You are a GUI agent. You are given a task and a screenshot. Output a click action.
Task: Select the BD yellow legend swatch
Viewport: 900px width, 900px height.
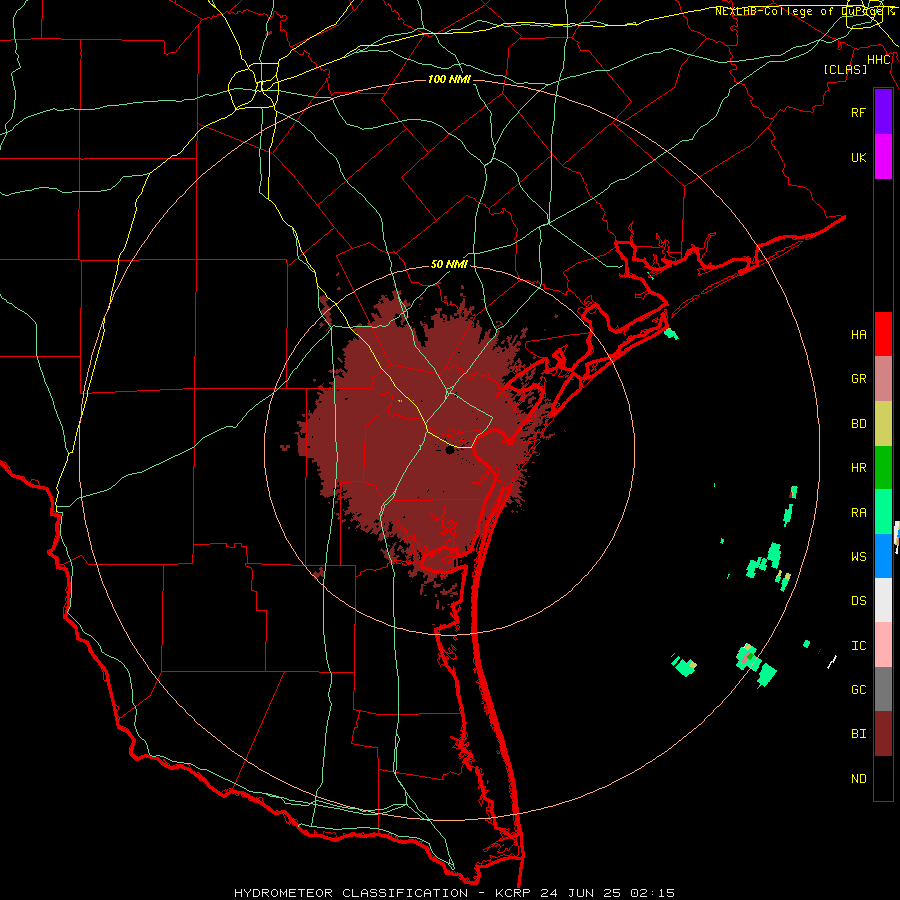(883, 424)
